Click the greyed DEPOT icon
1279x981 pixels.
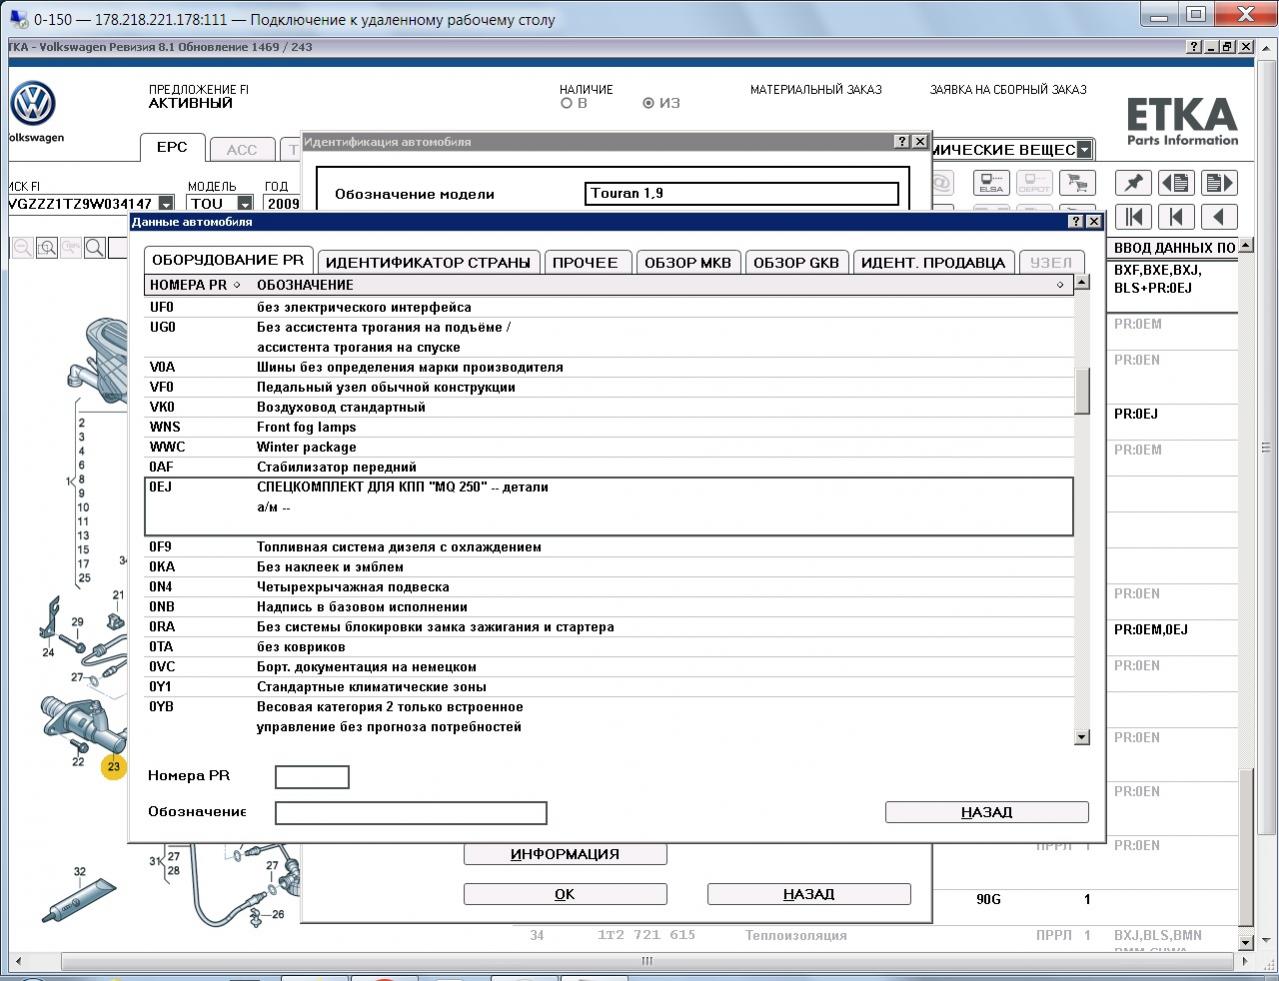(1033, 183)
